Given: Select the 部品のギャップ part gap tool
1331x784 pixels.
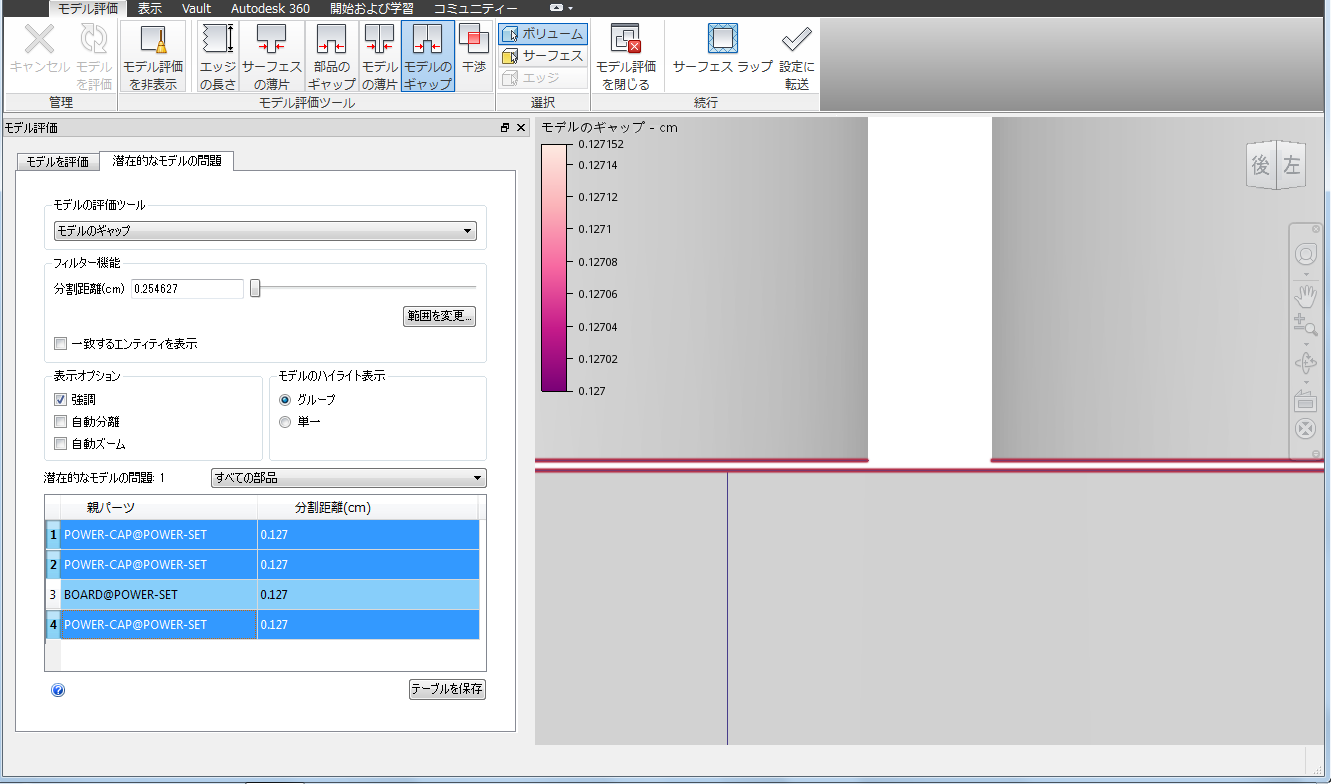Looking at the screenshot, I should tap(331, 57).
